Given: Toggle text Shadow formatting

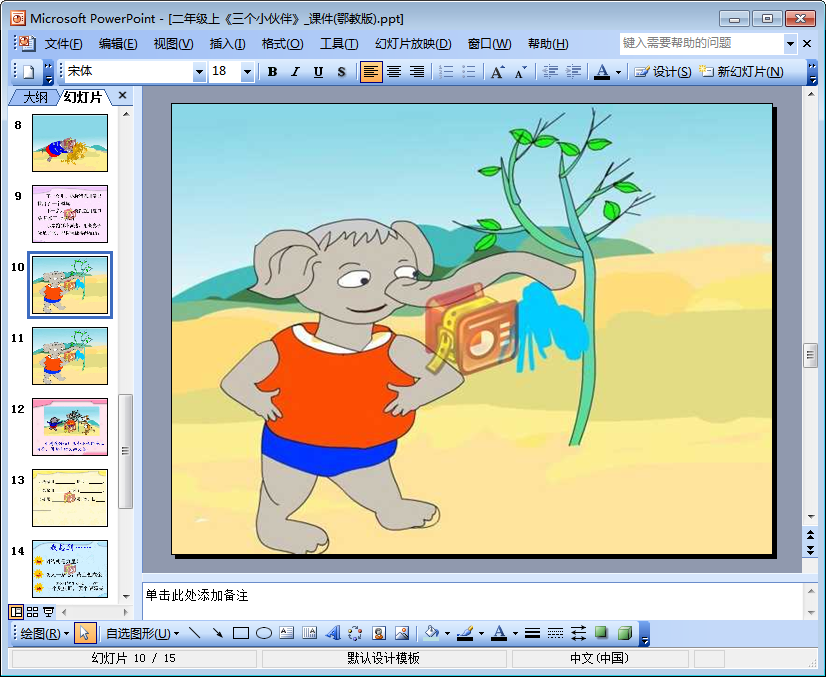Looking at the screenshot, I should [x=341, y=72].
